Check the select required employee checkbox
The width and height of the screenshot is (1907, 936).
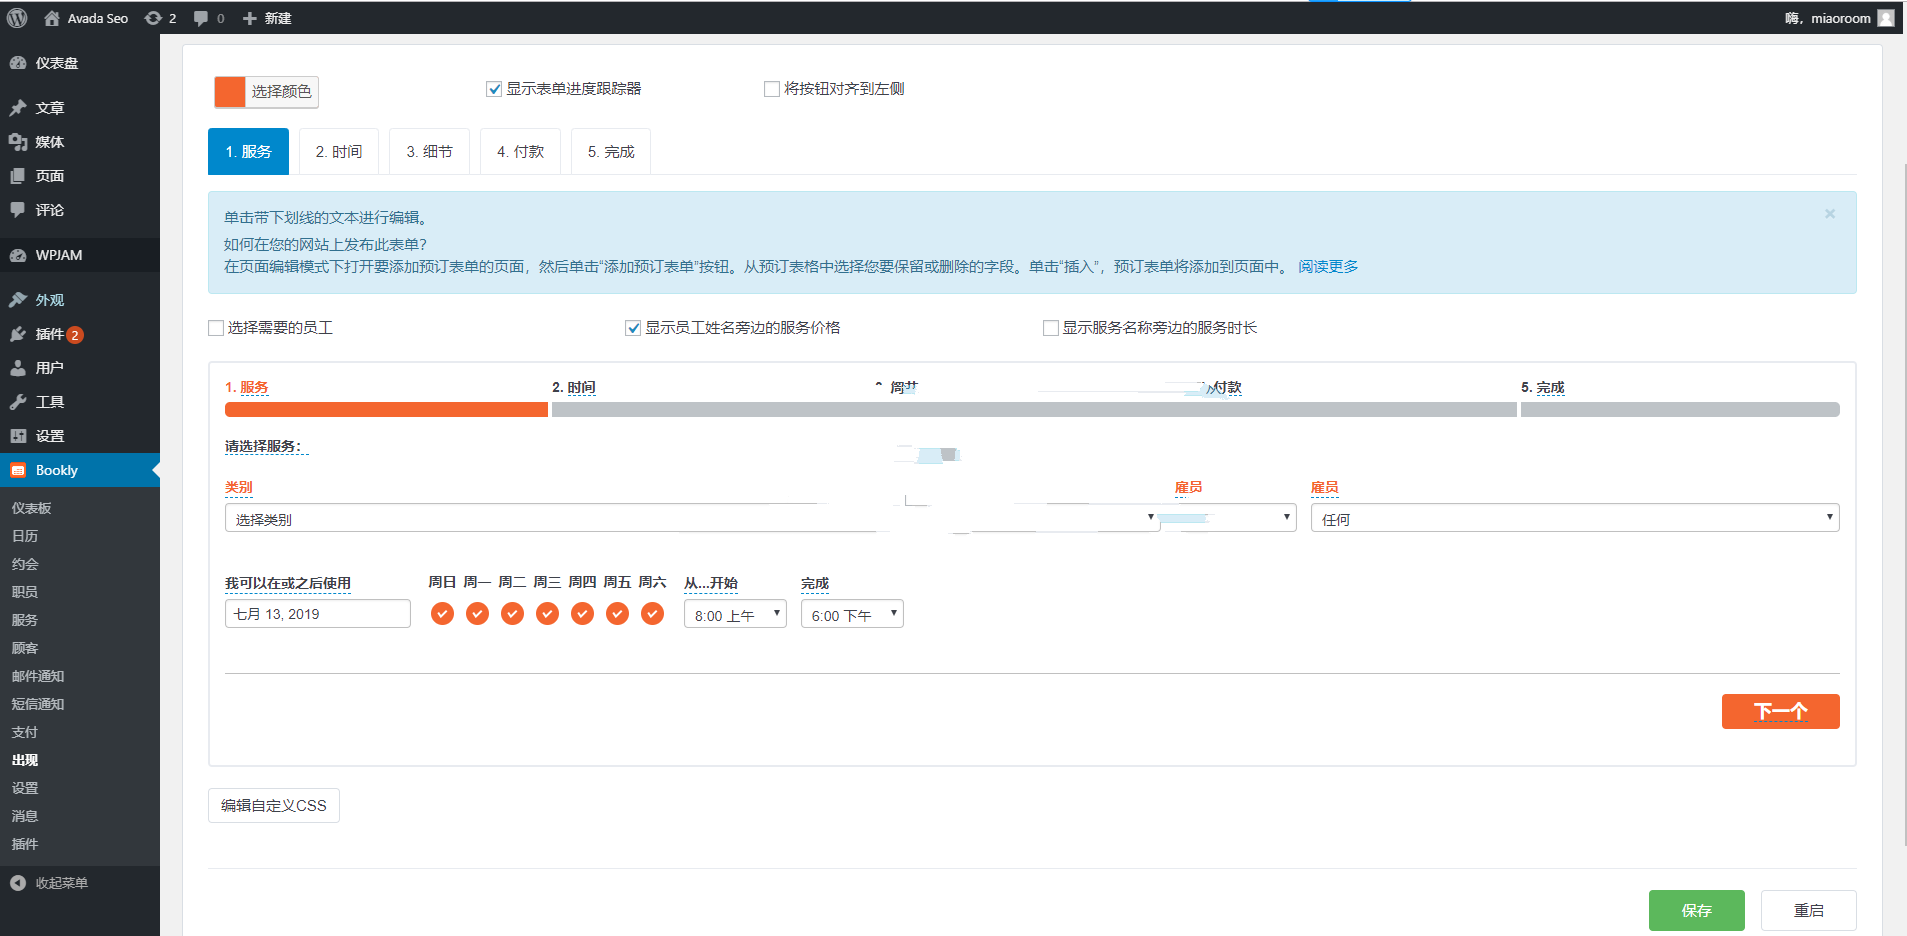point(216,328)
